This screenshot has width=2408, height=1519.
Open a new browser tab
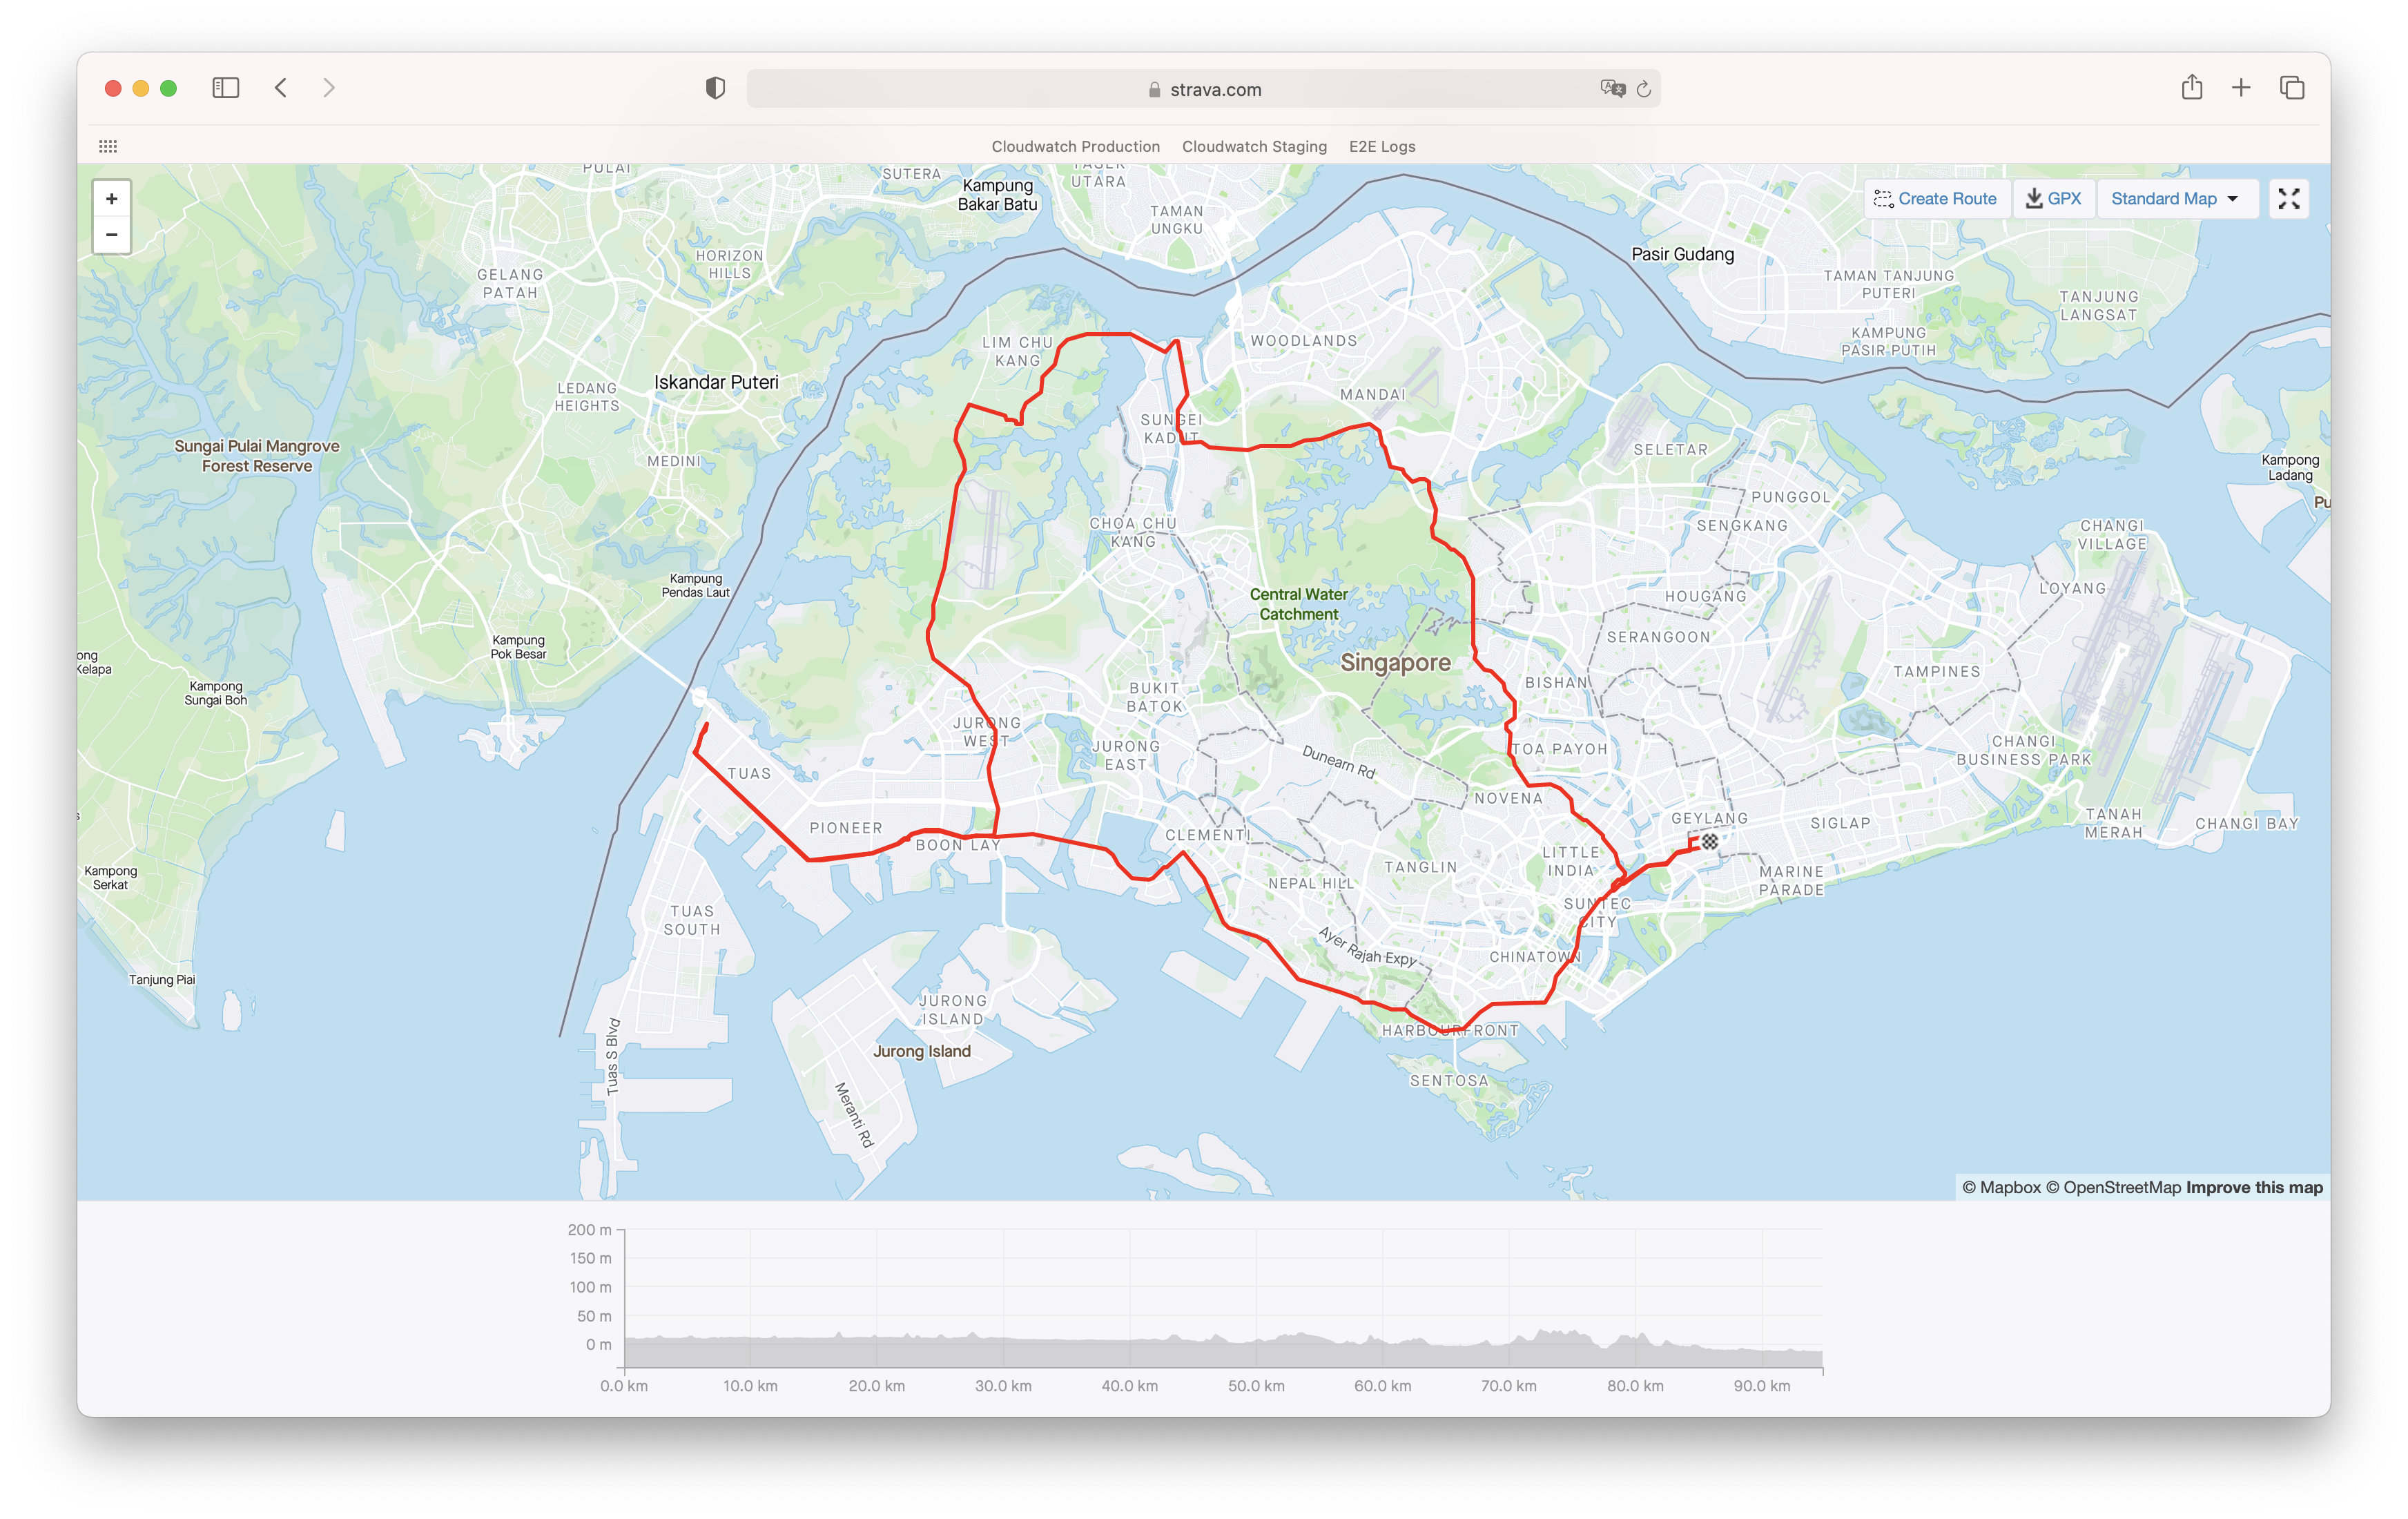2241,88
